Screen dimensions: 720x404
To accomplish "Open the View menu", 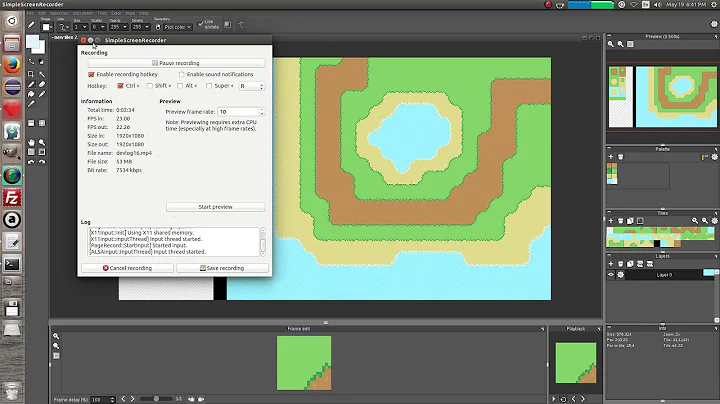I will coord(130,13).
